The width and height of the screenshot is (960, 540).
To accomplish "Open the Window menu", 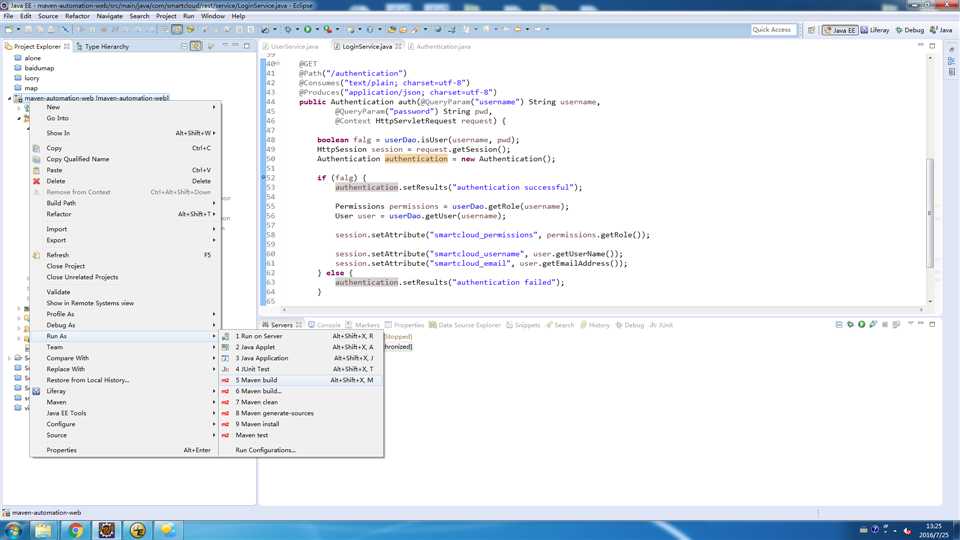I will point(213,16).
